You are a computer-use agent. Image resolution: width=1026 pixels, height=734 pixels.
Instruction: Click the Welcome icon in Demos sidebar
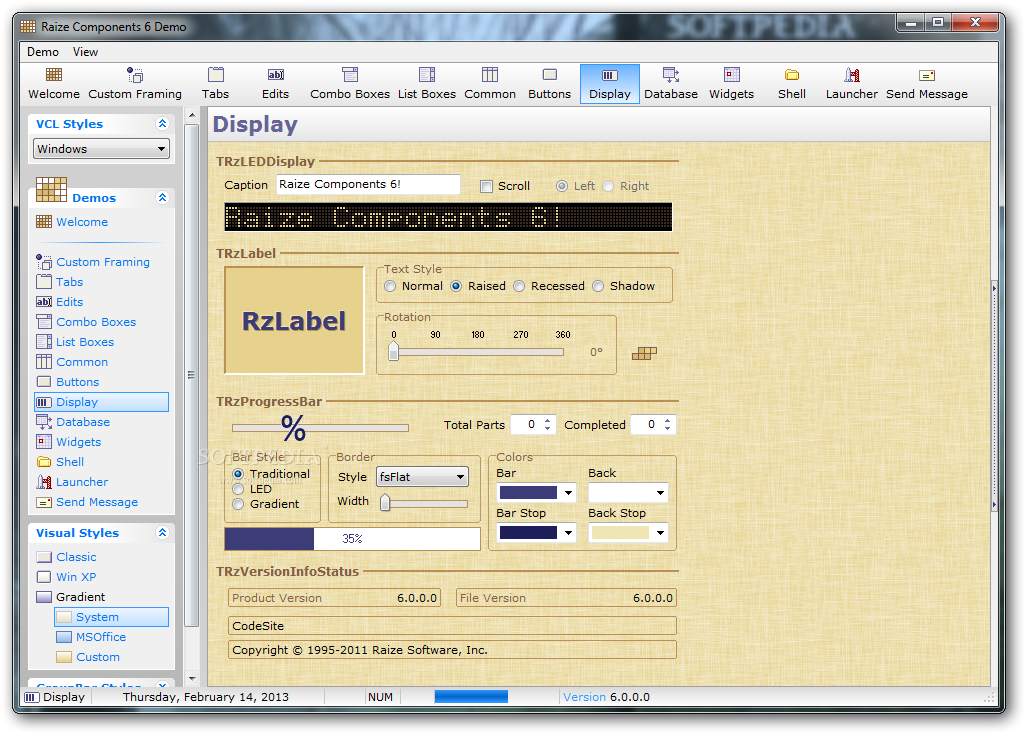tap(44, 222)
